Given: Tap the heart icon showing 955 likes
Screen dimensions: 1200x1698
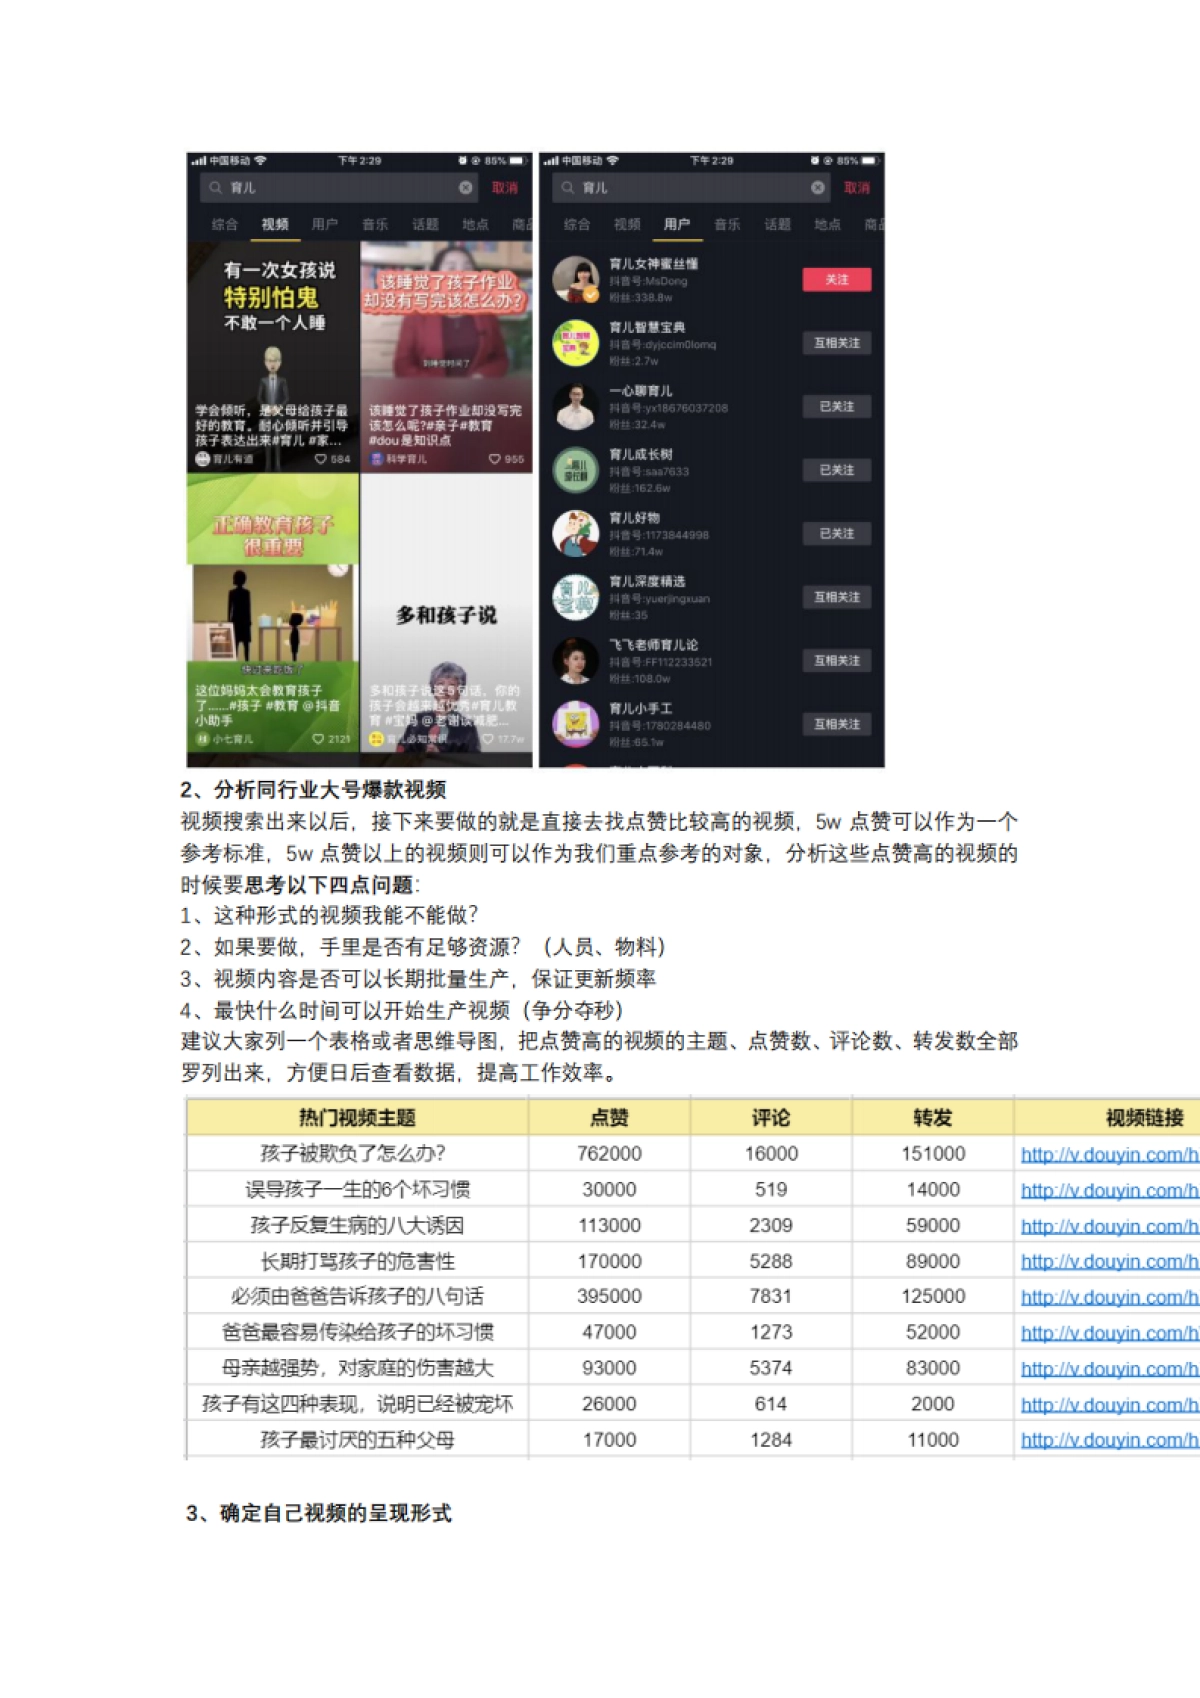Looking at the screenshot, I should click(x=495, y=459).
